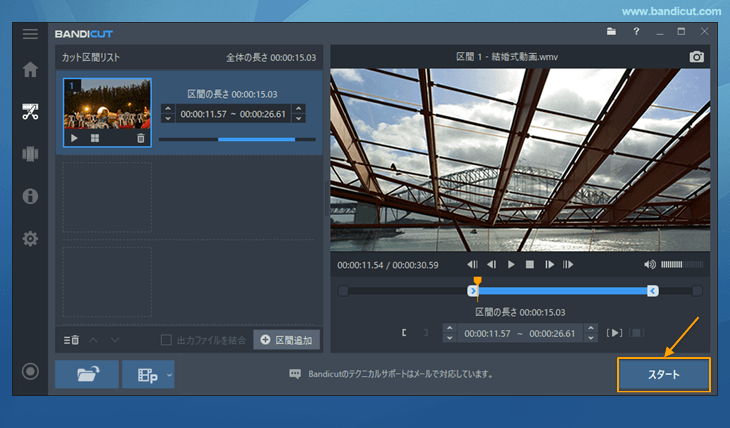Jump to previous keyframe button
Image resolution: width=730 pixels, height=428 pixels.
472,265
